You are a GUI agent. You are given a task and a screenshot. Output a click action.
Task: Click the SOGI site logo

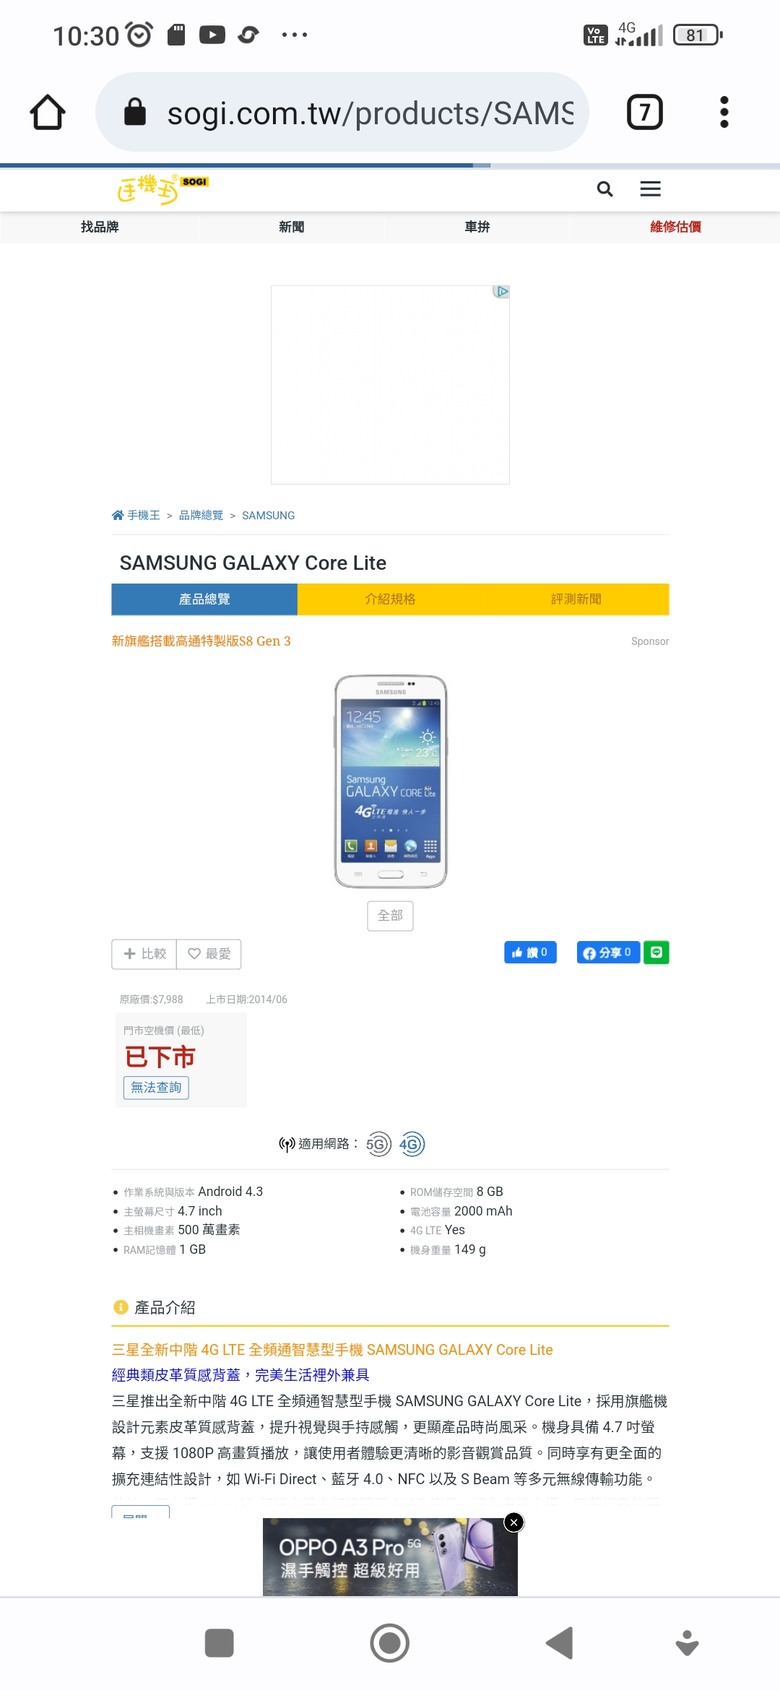[x=162, y=188]
